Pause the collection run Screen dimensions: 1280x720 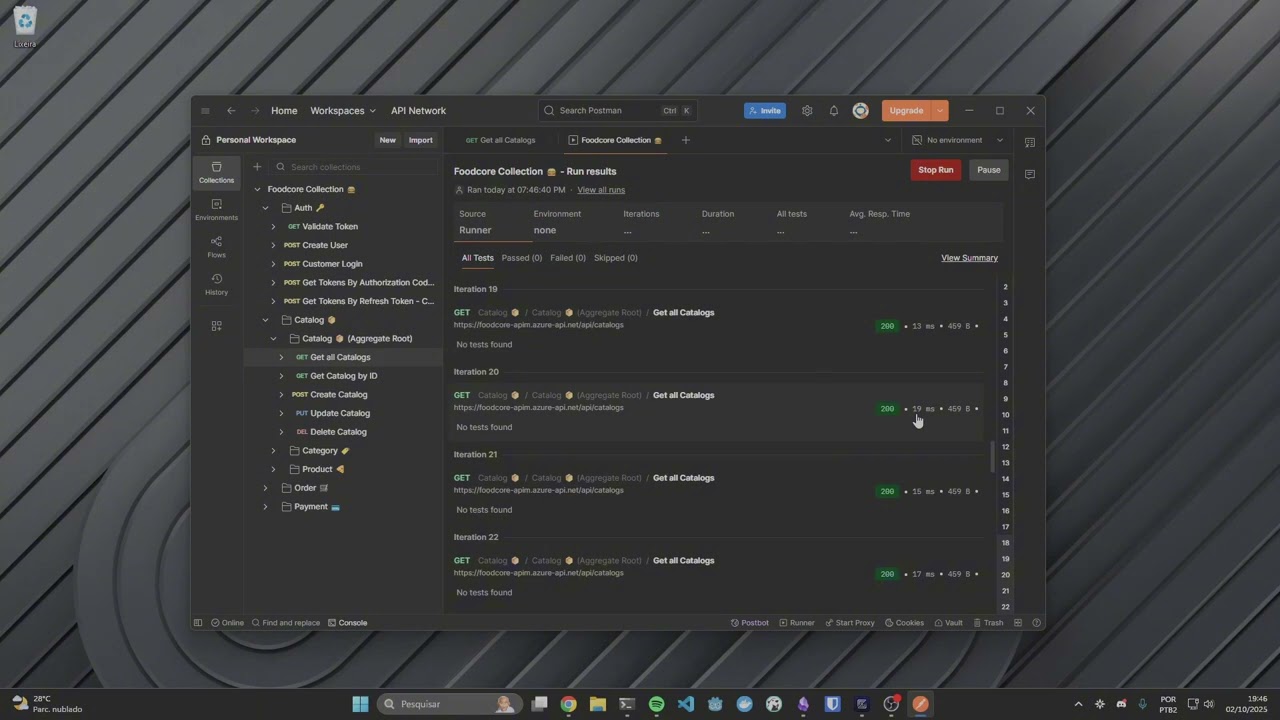[989, 170]
